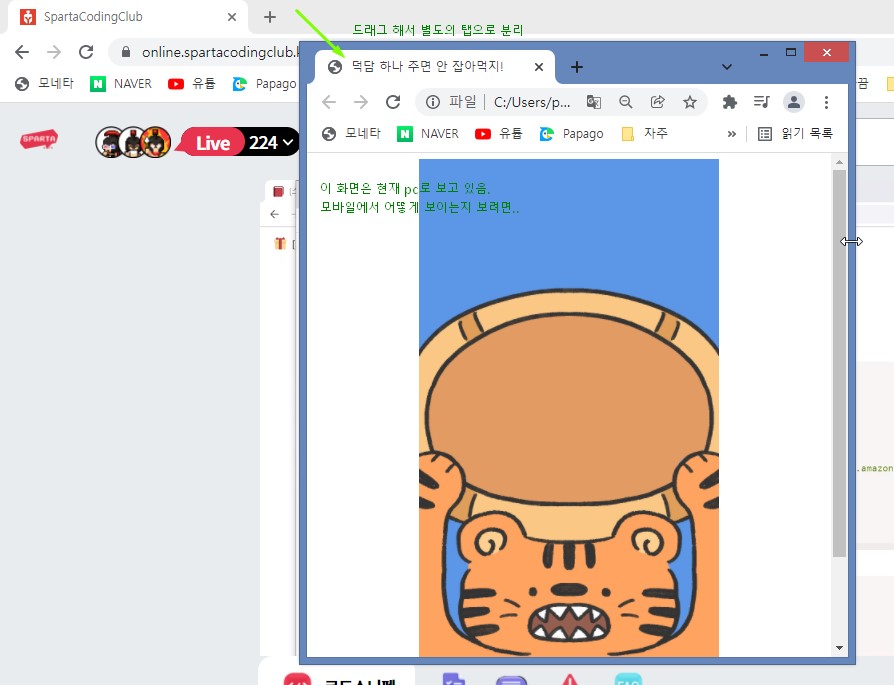Open Papago bookmark in back window
This screenshot has height=685, width=894.
[x=265, y=84]
